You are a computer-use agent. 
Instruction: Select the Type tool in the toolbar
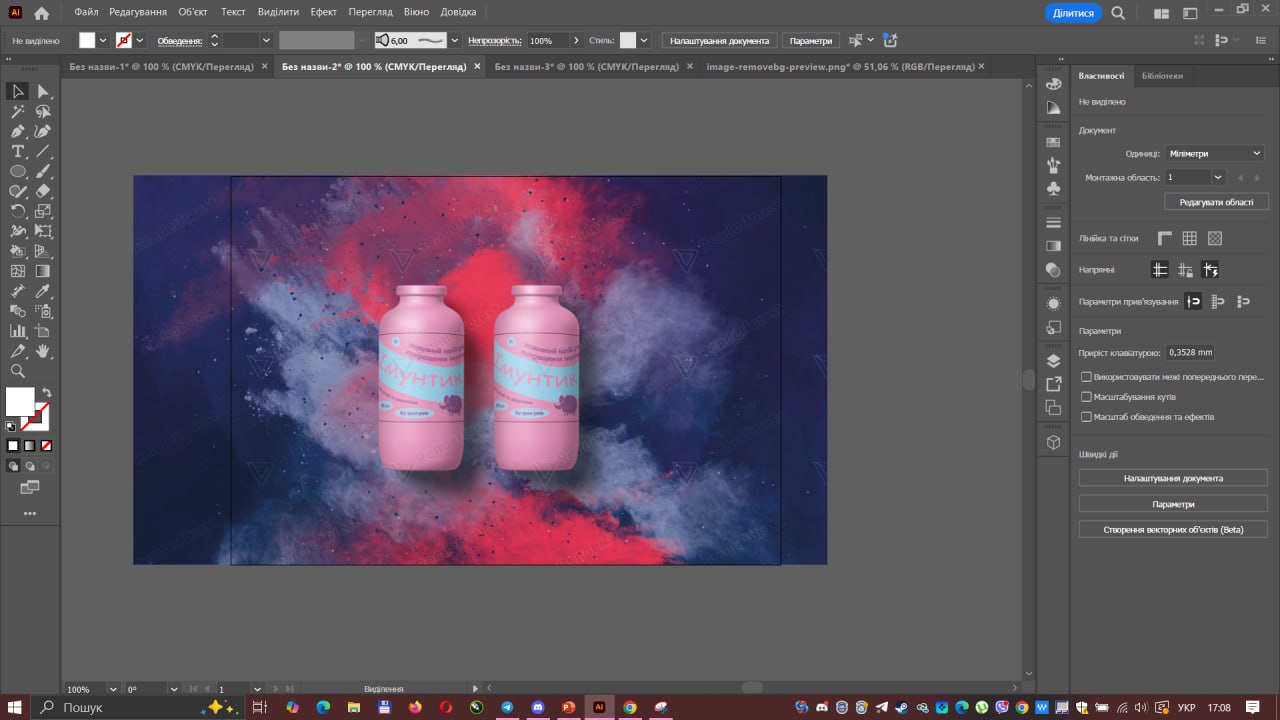click(x=18, y=152)
